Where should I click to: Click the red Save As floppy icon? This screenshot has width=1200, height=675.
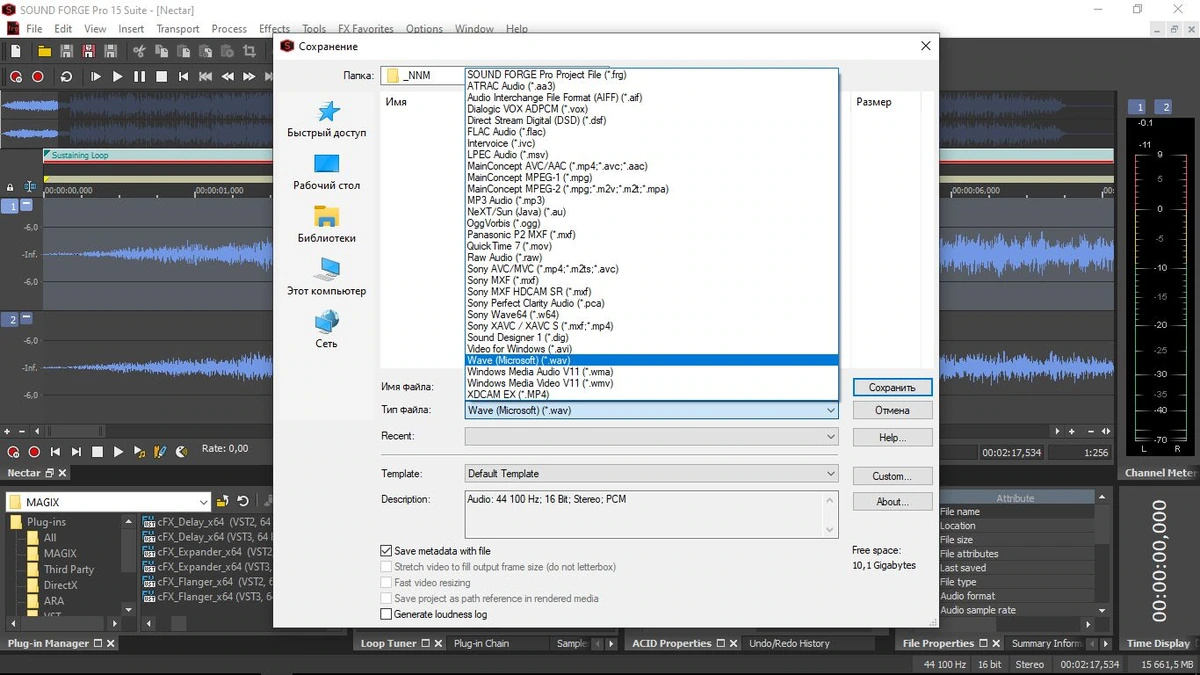(x=87, y=50)
